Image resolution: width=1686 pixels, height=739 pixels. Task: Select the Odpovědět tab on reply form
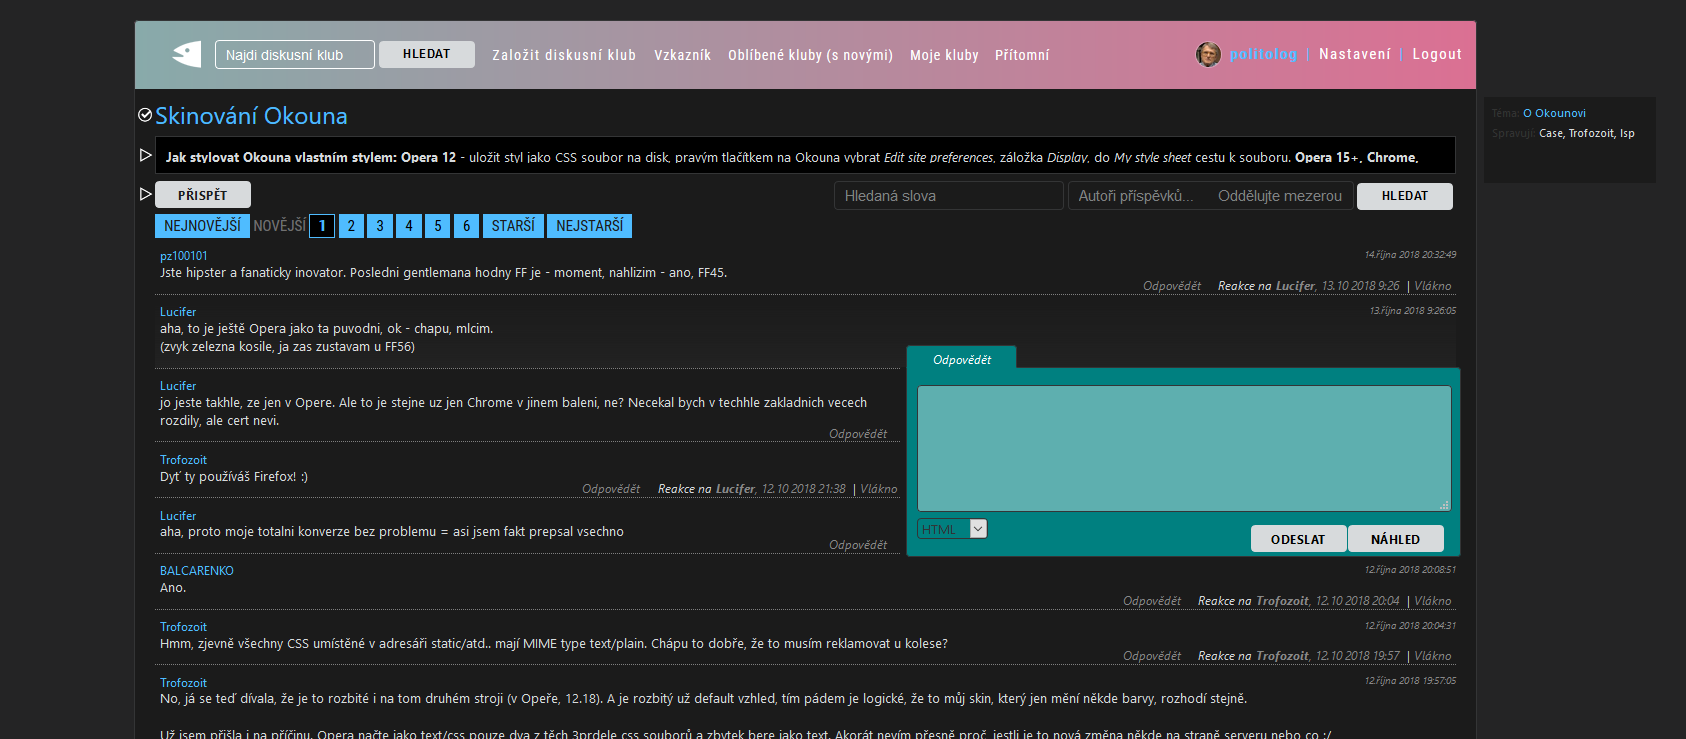click(x=962, y=359)
